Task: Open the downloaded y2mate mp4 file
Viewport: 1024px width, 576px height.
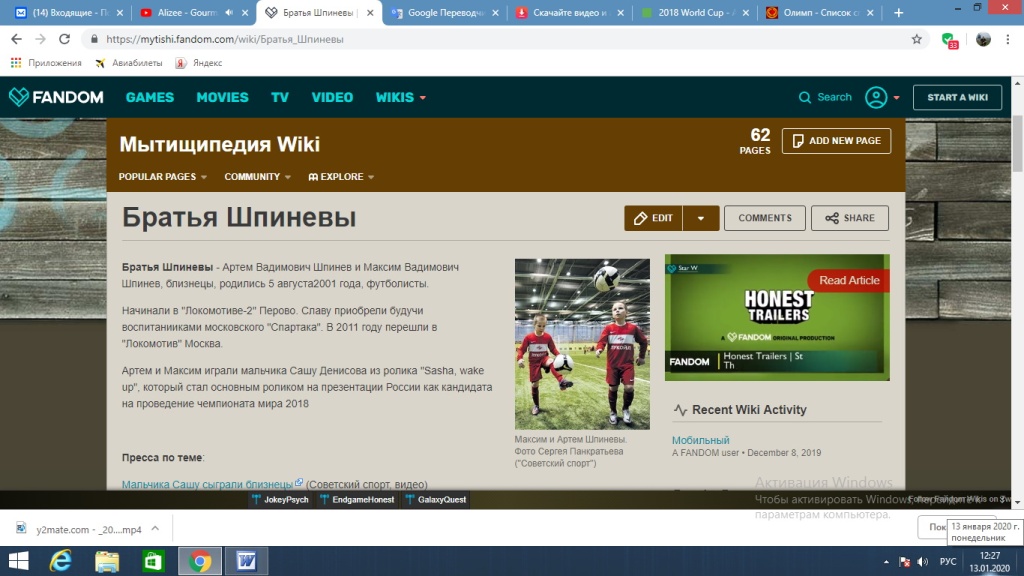Action: 79,529
